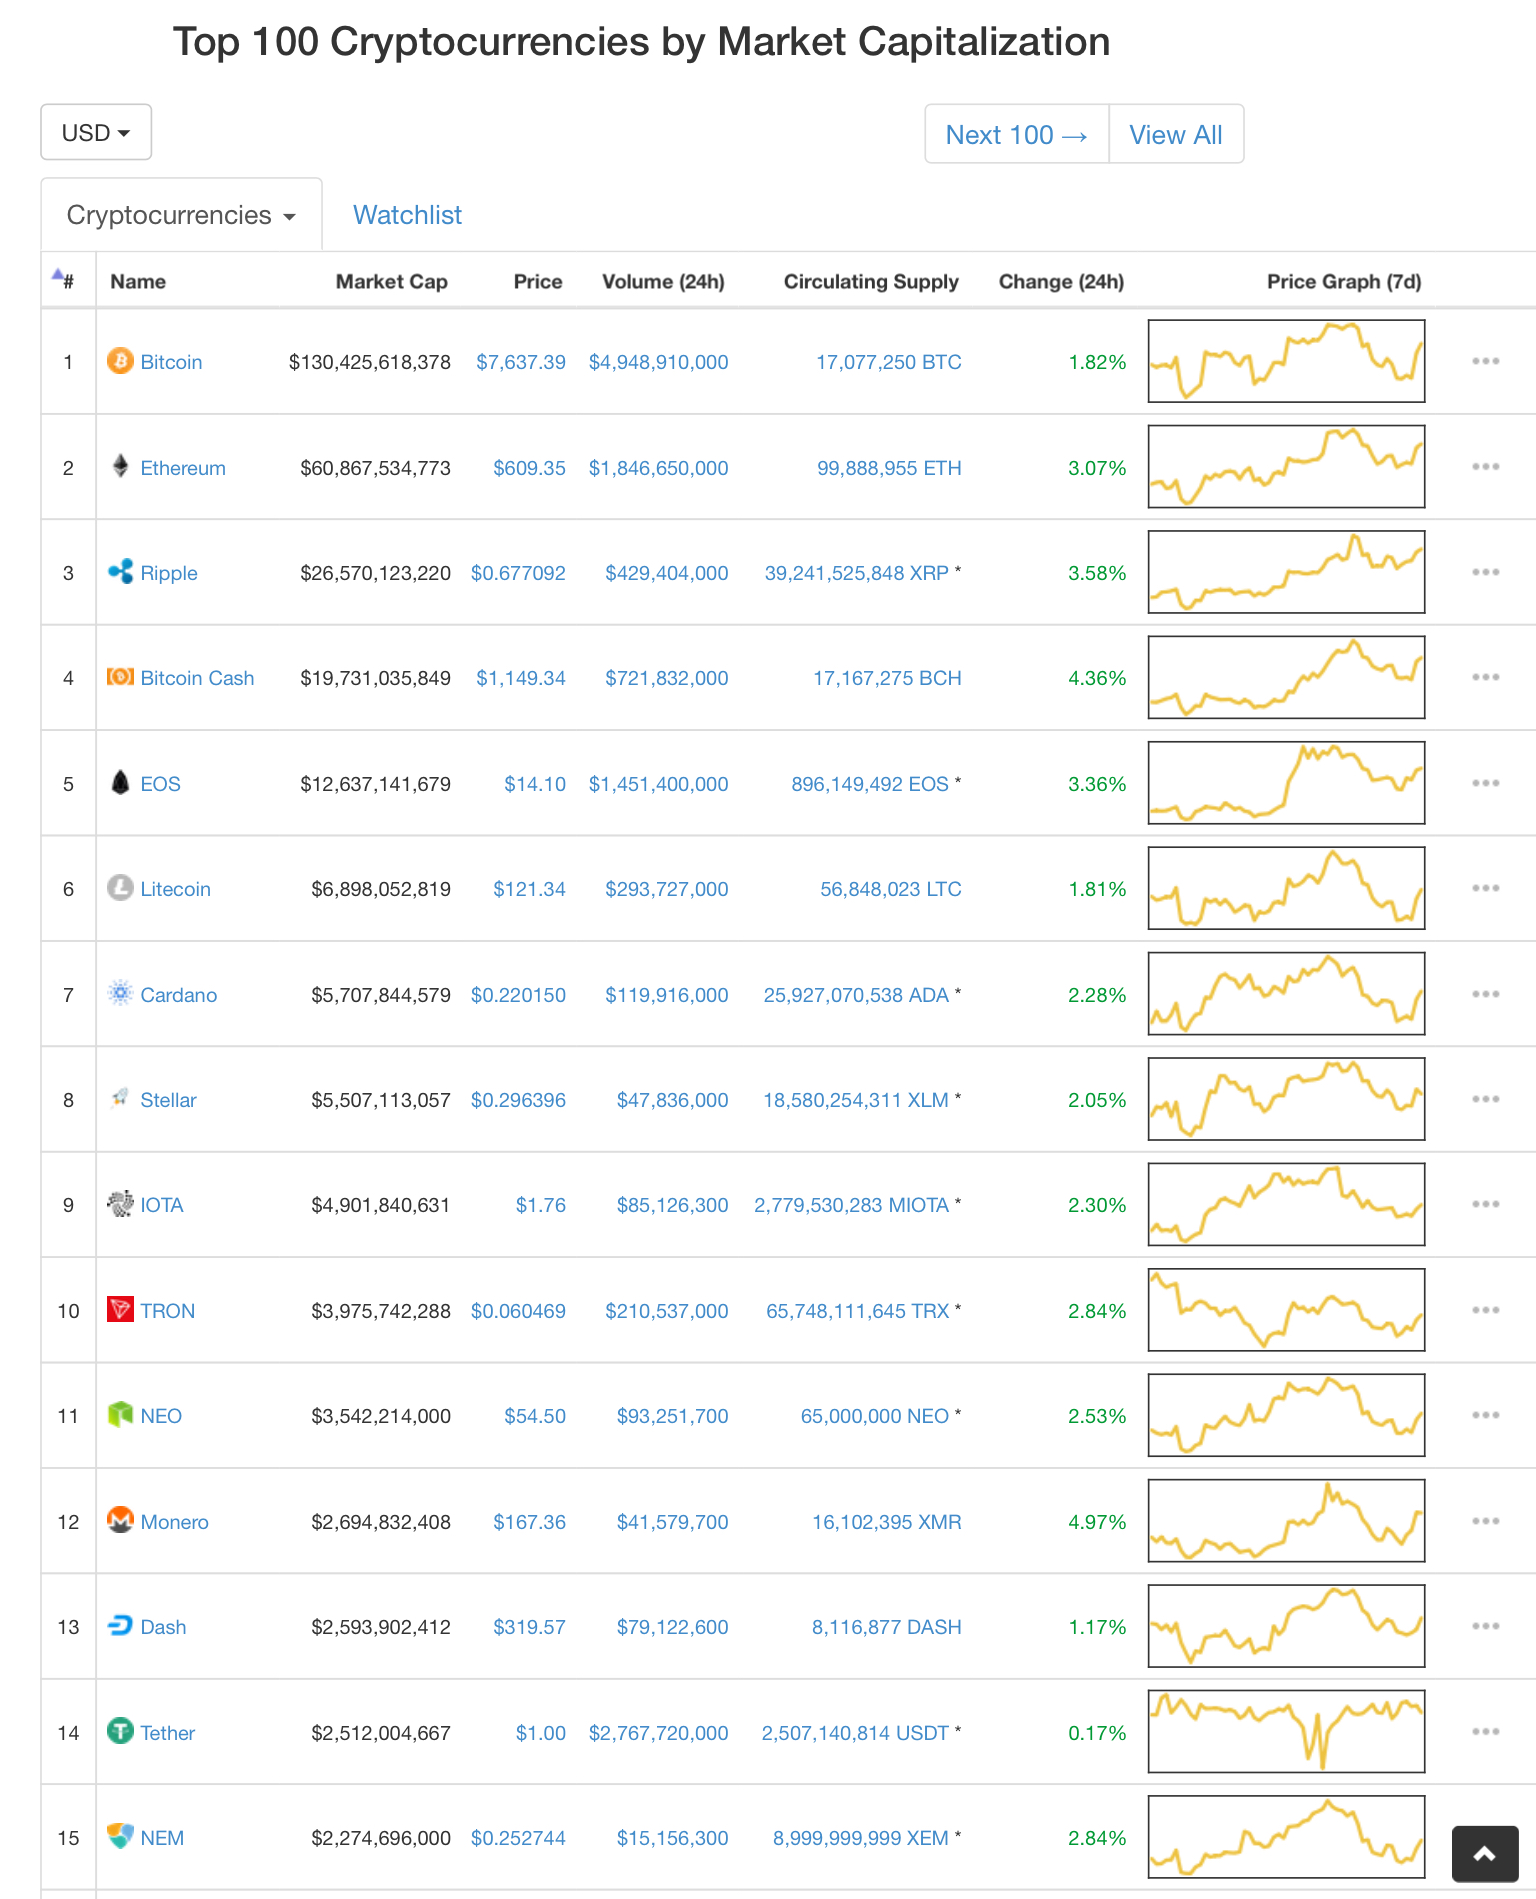Click Monero price $167.36
The image size is (1536, 1899).
pyautogui.click(x=529, y=1522)
